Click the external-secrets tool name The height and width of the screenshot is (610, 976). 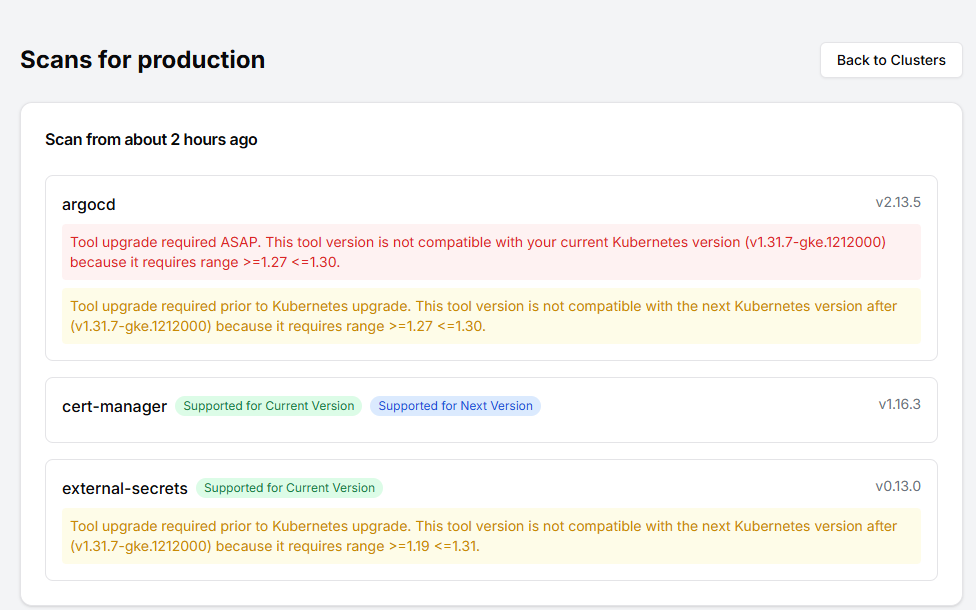[124, 488]
